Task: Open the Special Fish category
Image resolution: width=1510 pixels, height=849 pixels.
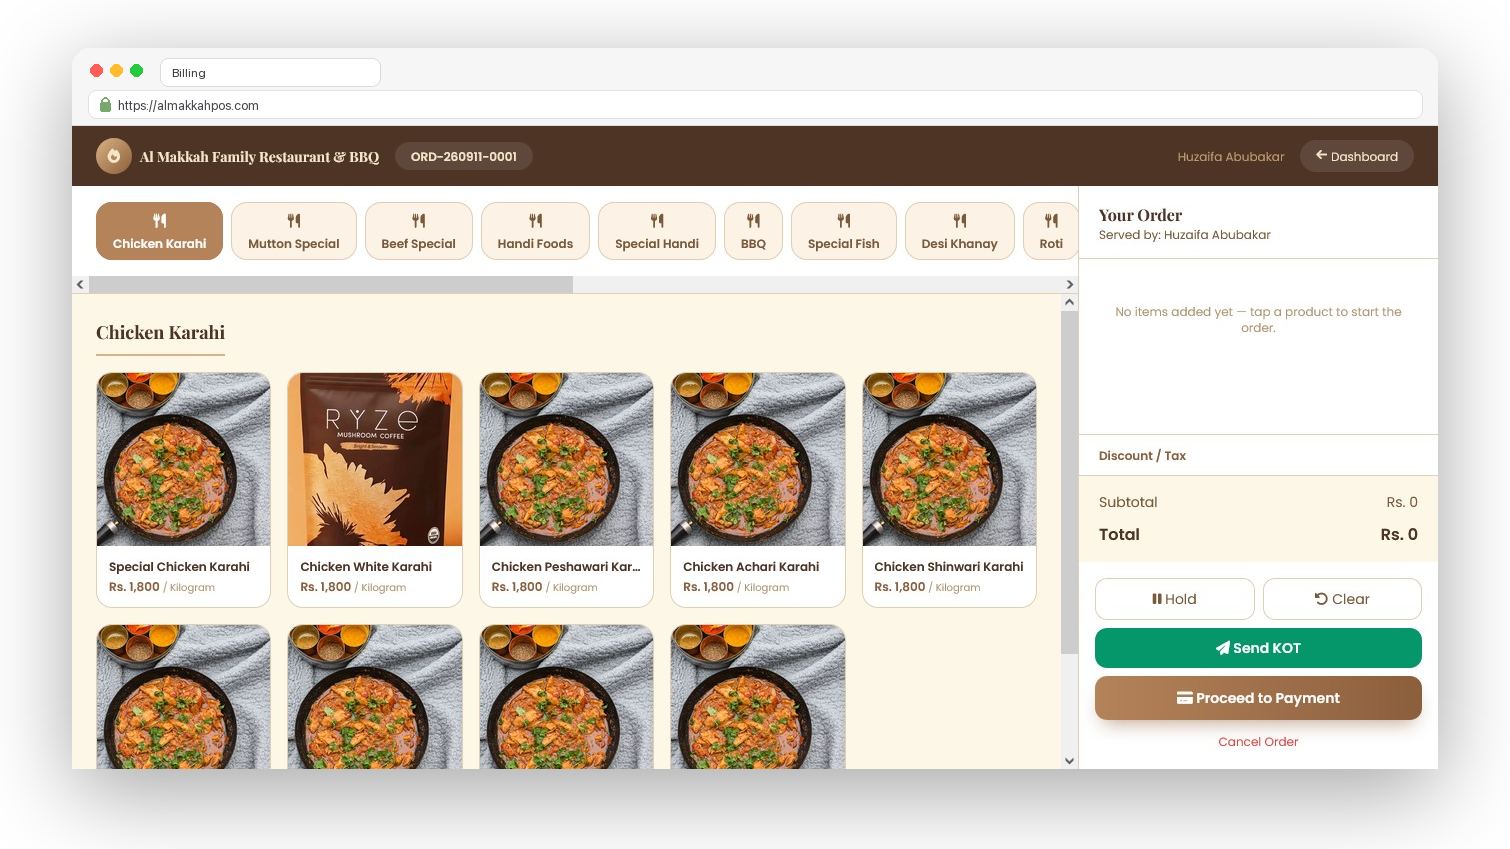Action: pos(844,231)
